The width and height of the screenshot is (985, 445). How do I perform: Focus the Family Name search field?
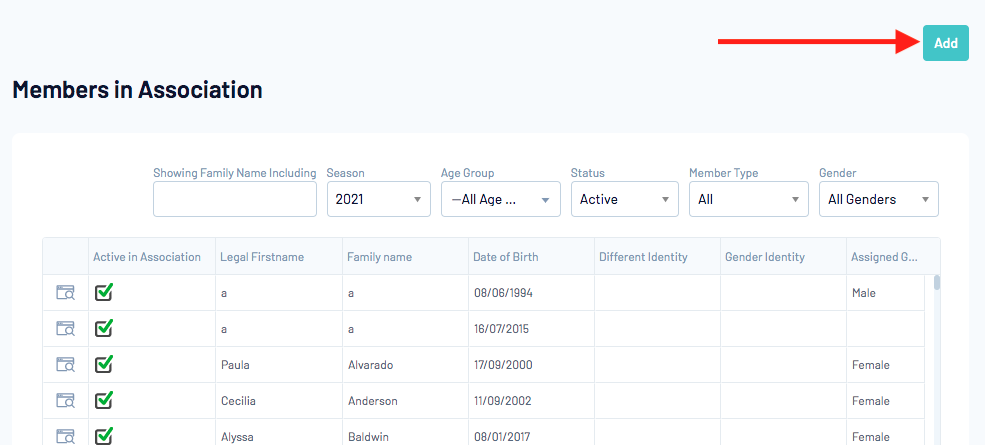235,199
